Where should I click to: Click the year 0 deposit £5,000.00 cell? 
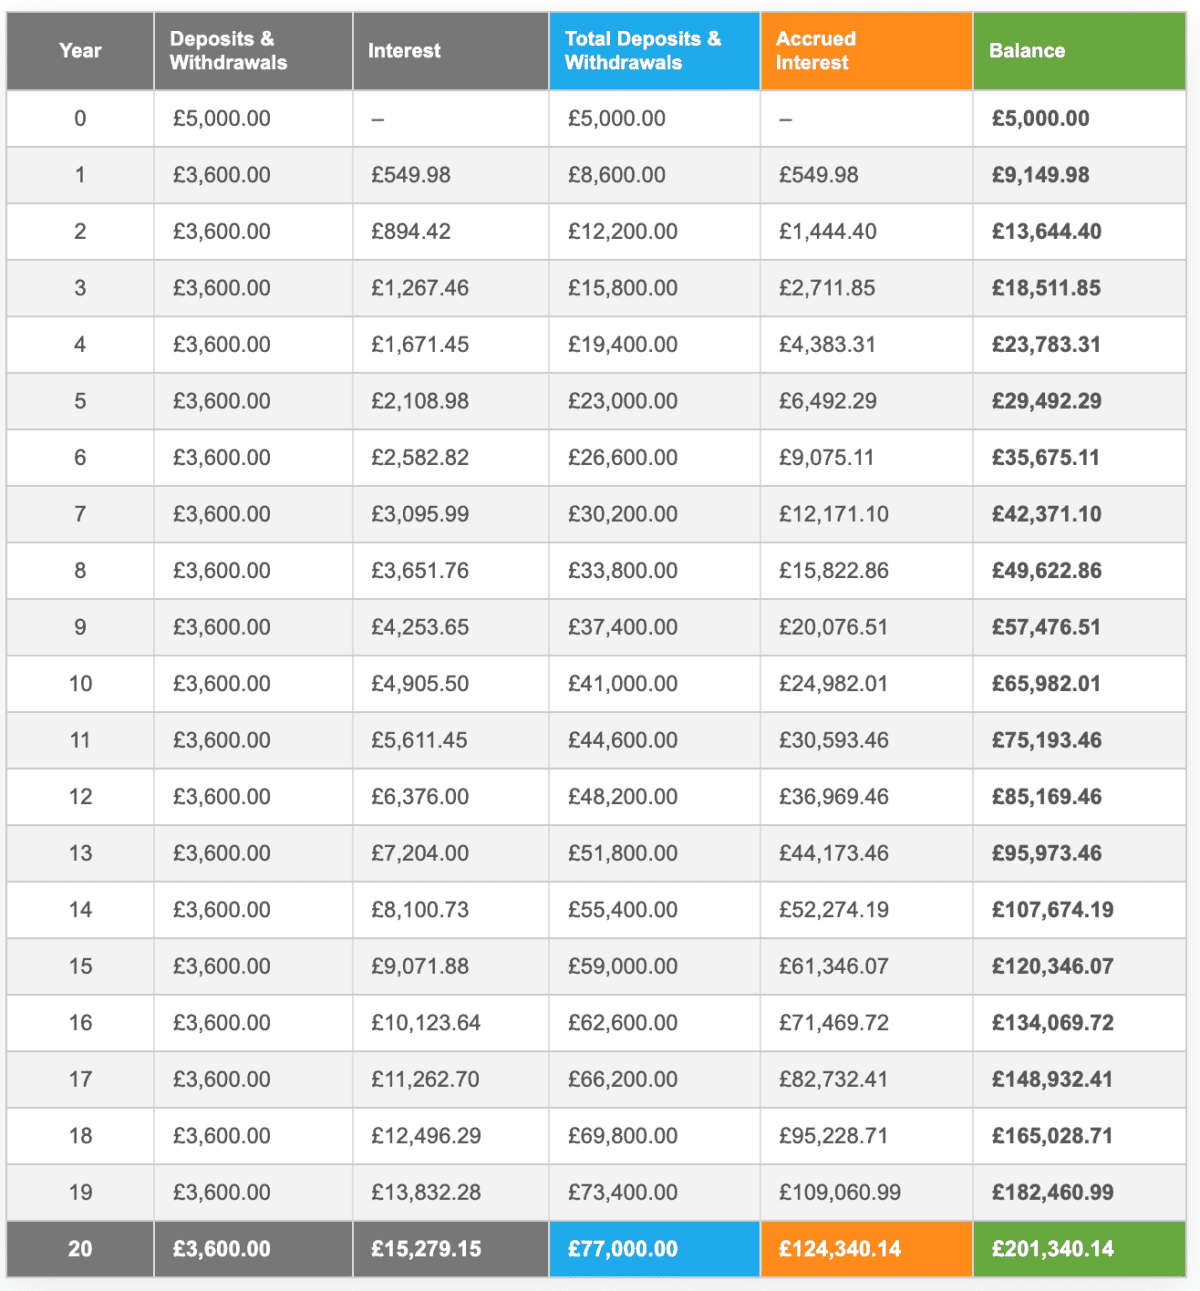coord(221,119)
